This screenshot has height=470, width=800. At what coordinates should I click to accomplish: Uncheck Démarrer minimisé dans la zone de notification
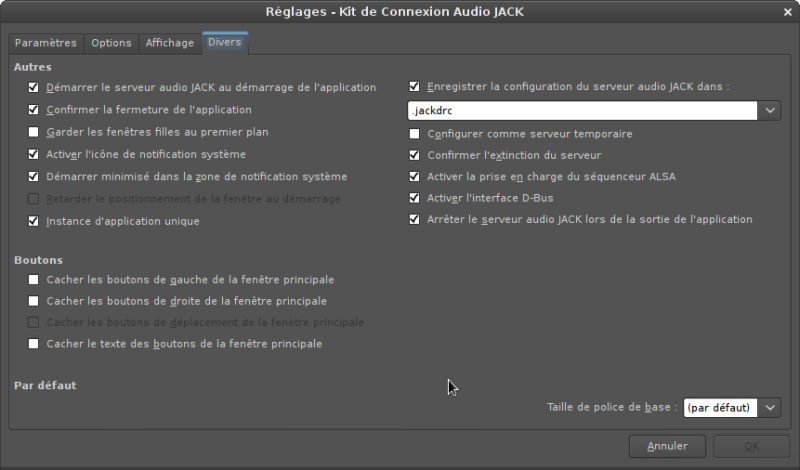coord(33,177)
